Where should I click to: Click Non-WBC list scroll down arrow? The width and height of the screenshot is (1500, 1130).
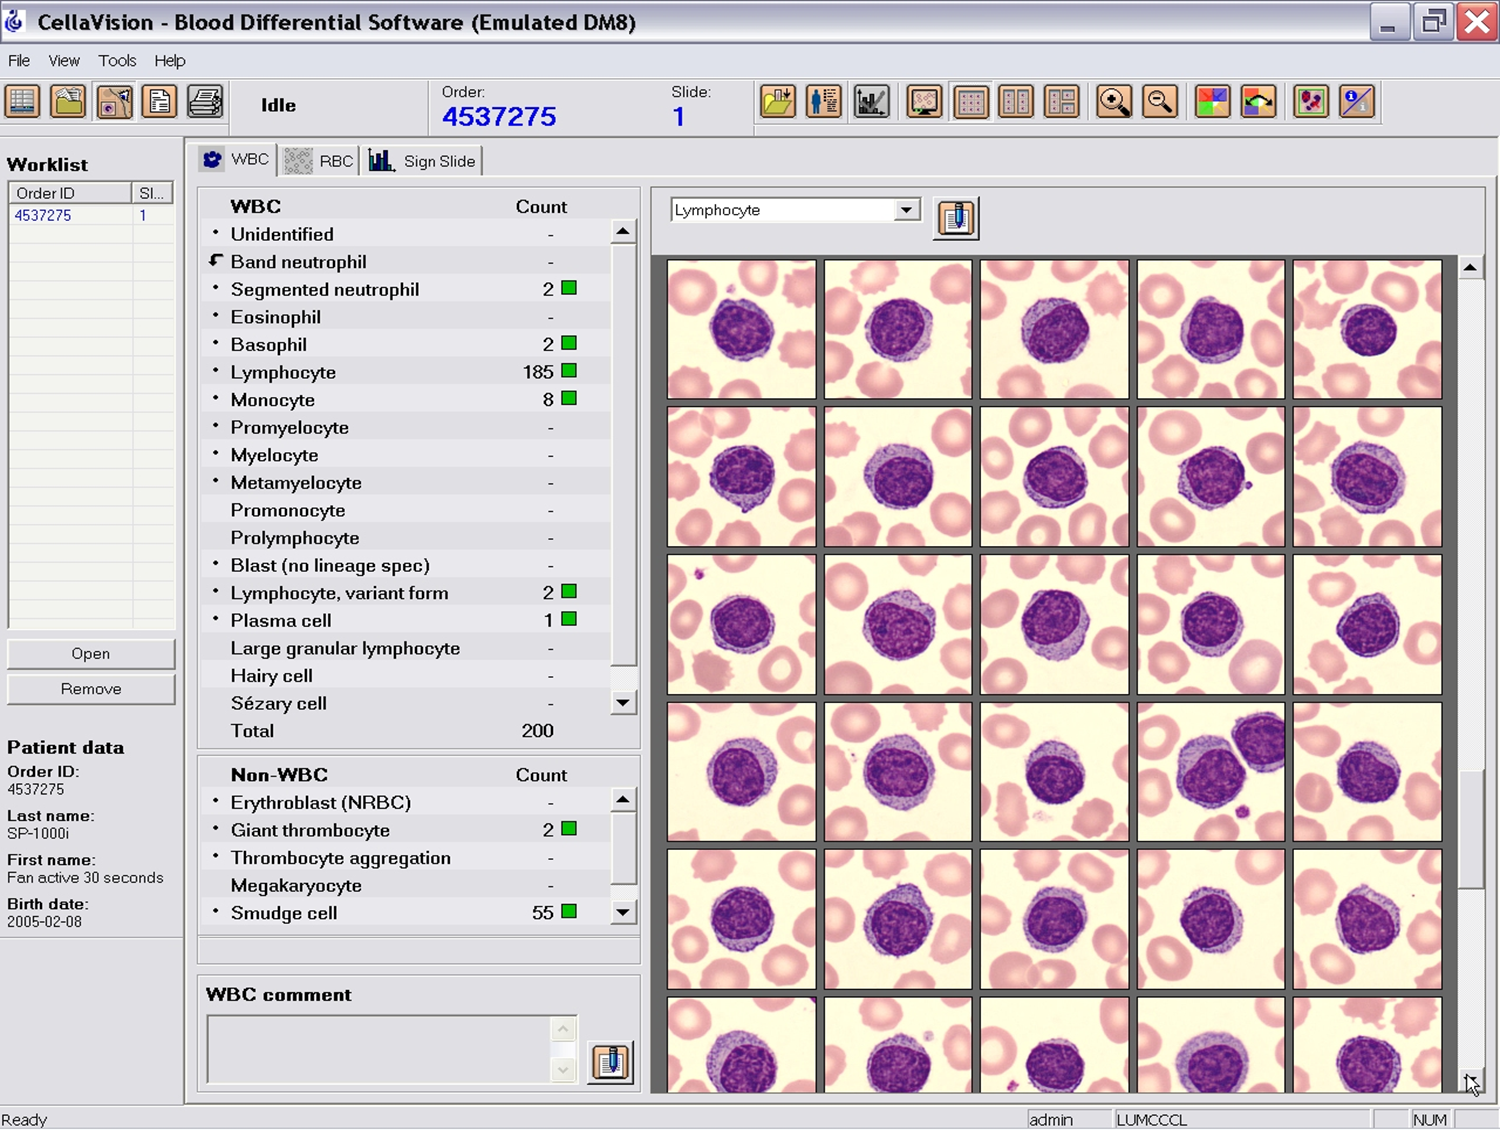[623, 912]
